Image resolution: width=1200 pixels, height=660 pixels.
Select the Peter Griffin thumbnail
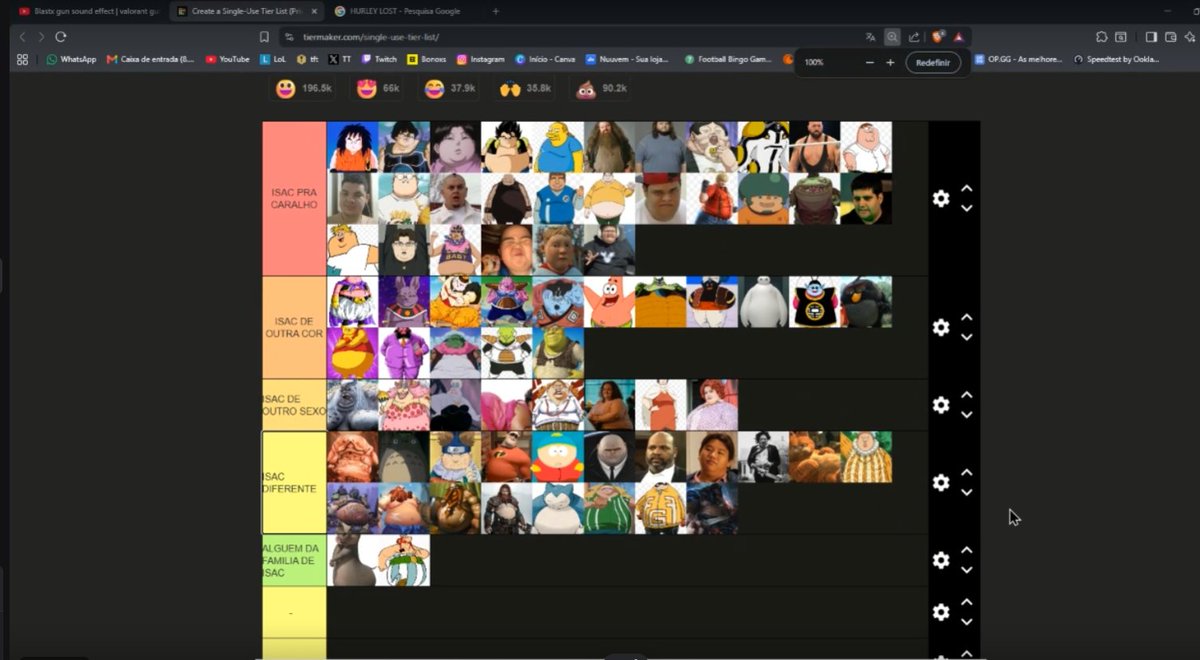coord(866,147)
